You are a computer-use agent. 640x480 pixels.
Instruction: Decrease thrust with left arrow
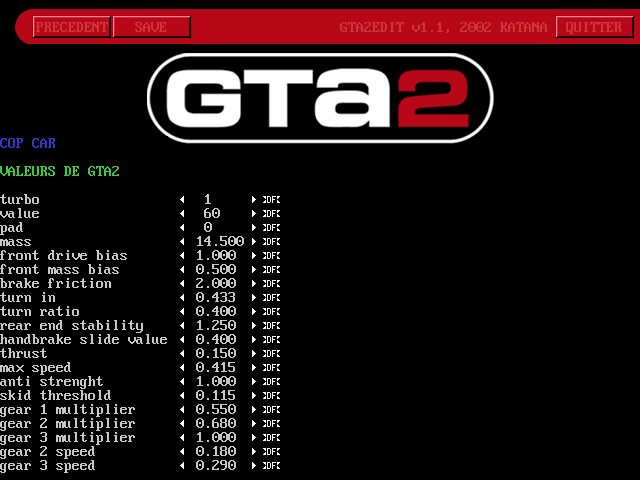point(182,353)
